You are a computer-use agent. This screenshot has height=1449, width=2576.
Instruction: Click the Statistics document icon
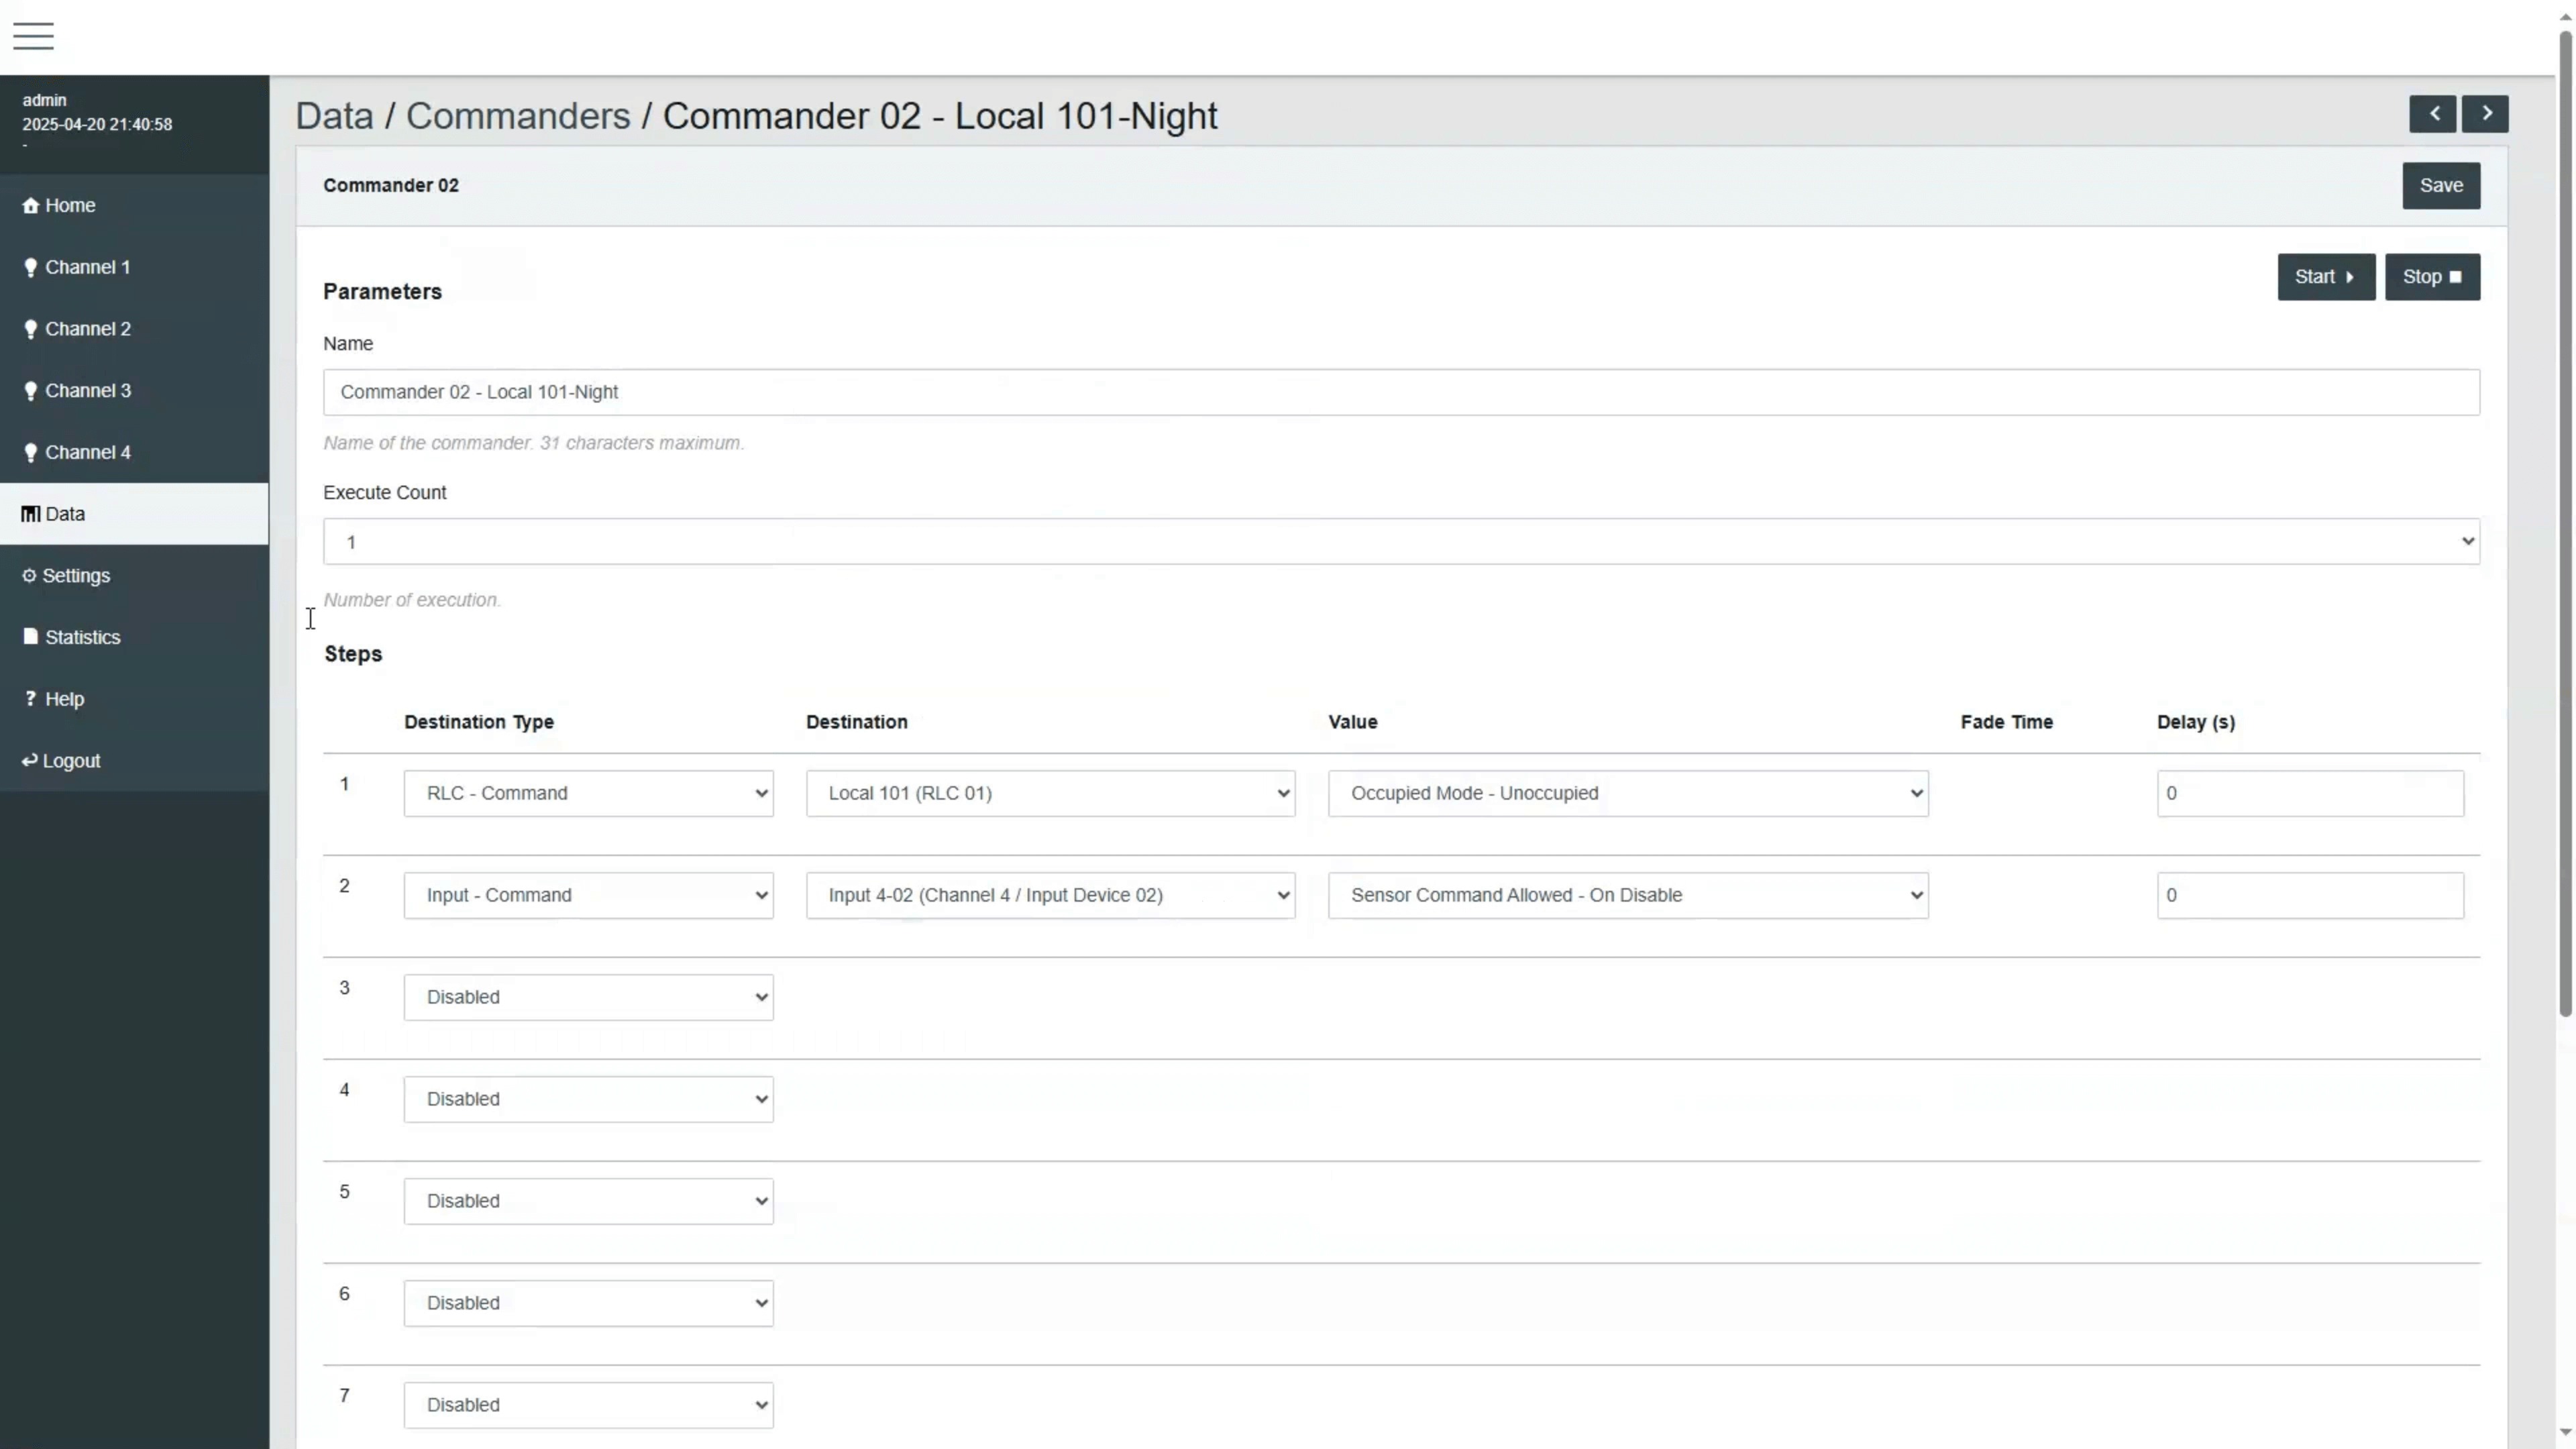(29, 637)
